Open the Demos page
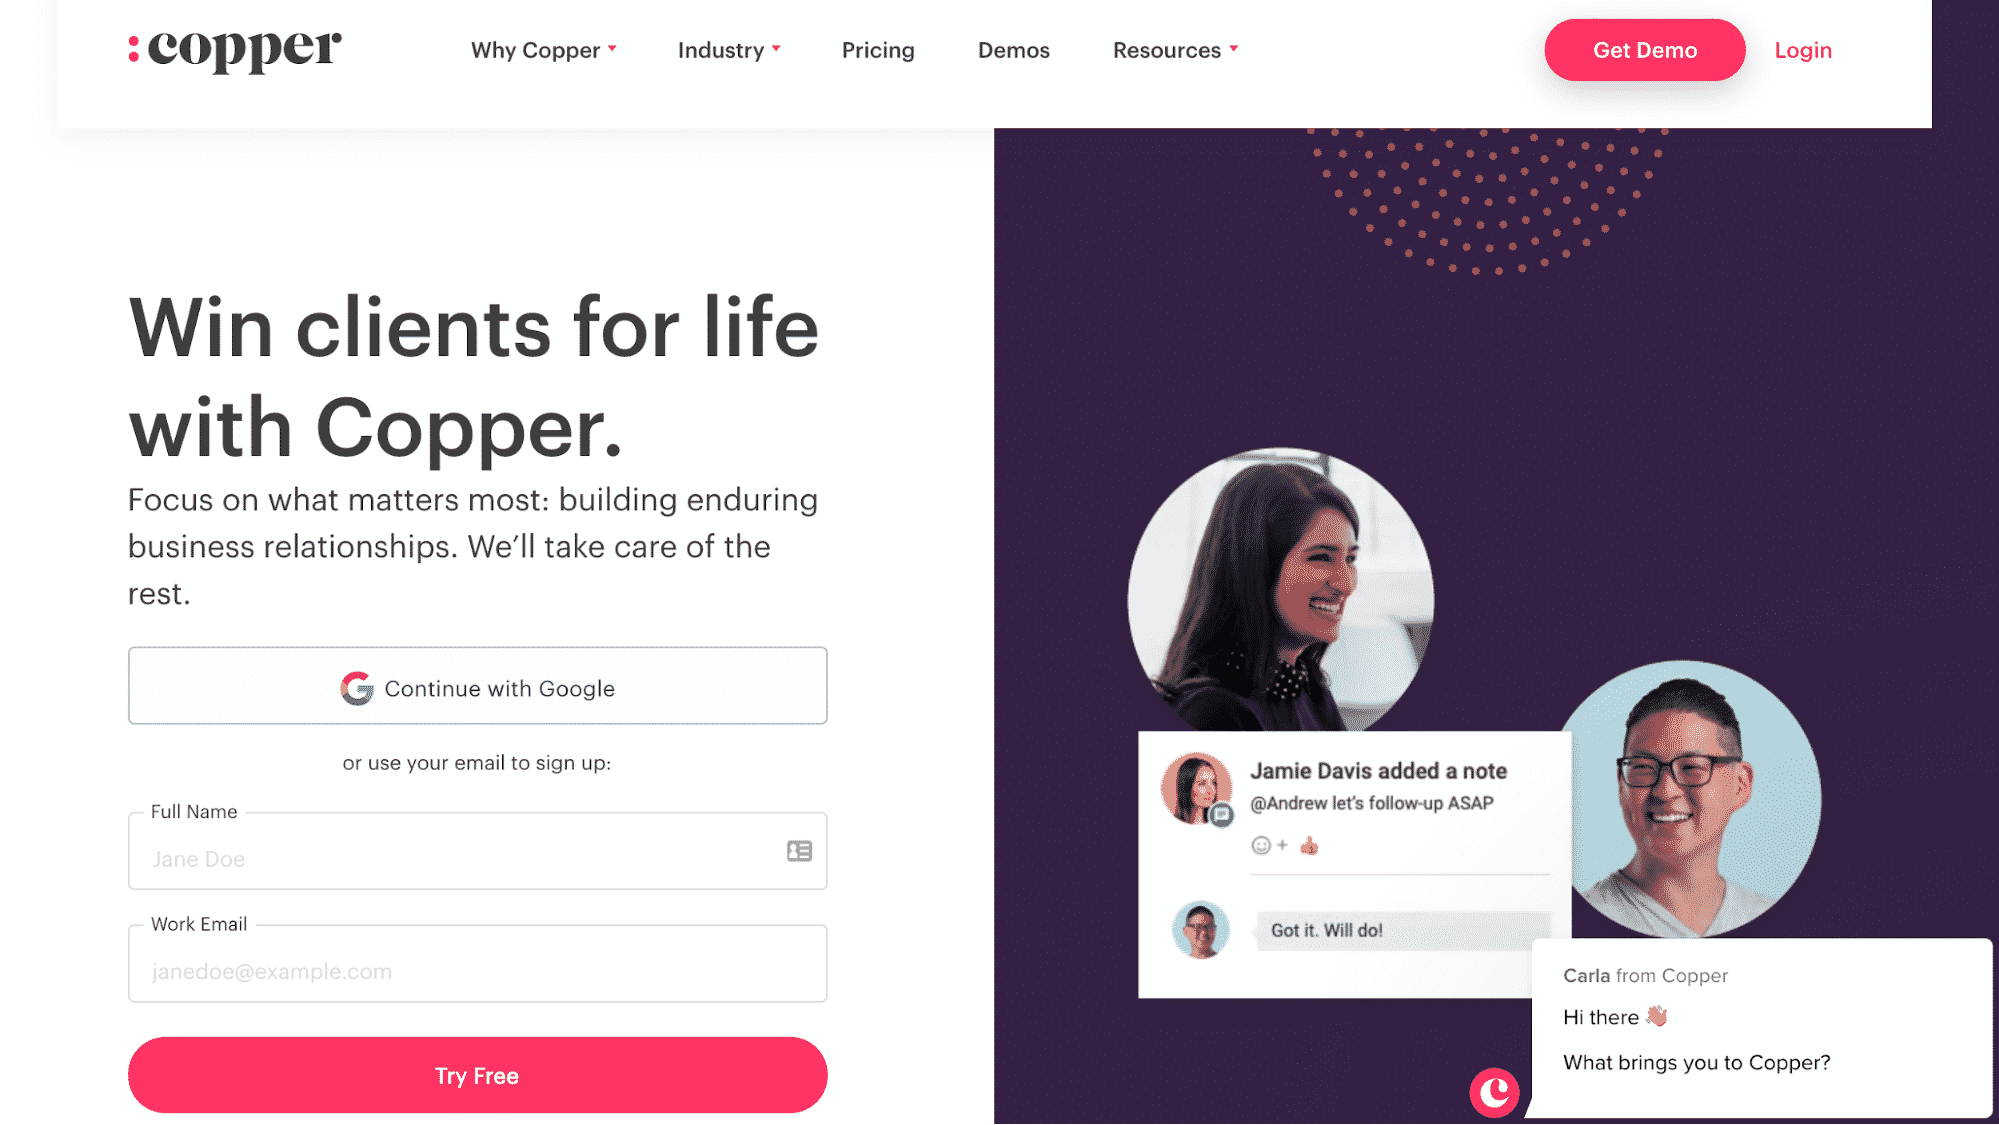This screenshot has height=1125, width=1999. tap(1014, 50)
